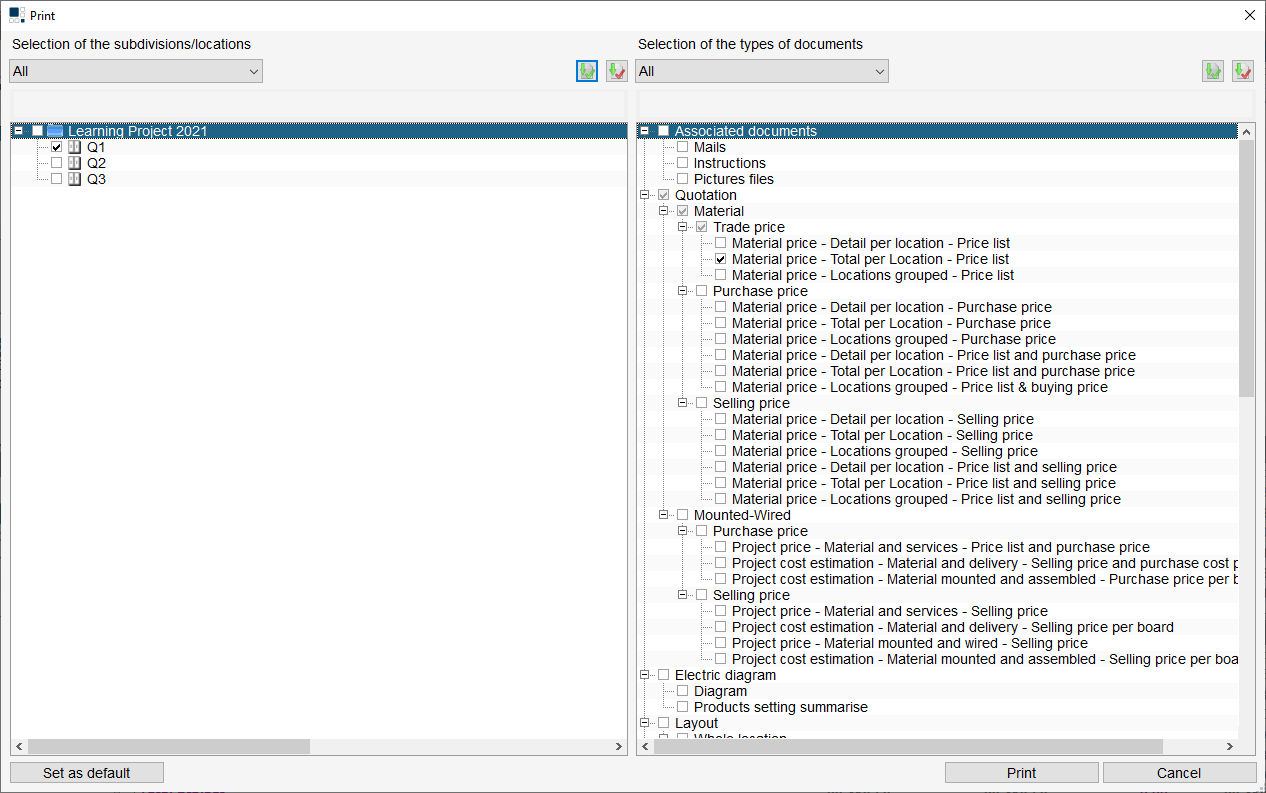Click the green select-all documents icon on the left panel
The width and height of the screenshot is (1266, 793).
click(x=587, y=70)
